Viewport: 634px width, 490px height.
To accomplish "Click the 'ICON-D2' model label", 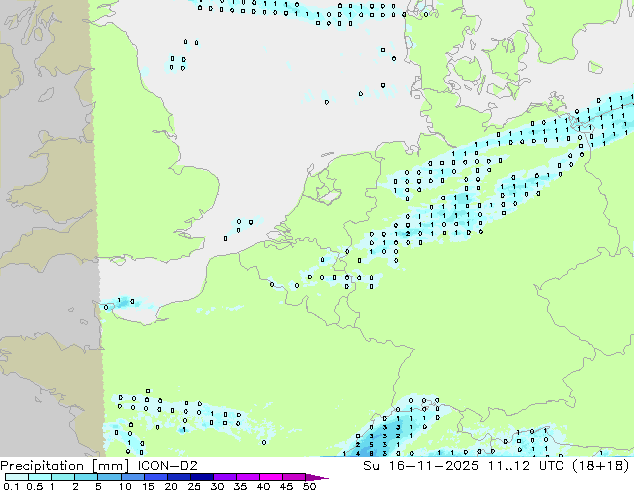I will coord(167,466).
